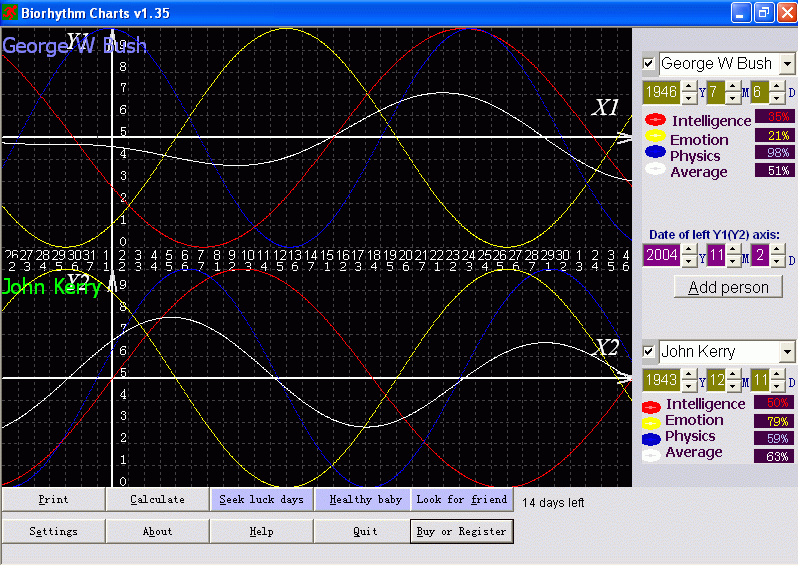Increase Bush birth day 6 up arrow

[777, 87]
